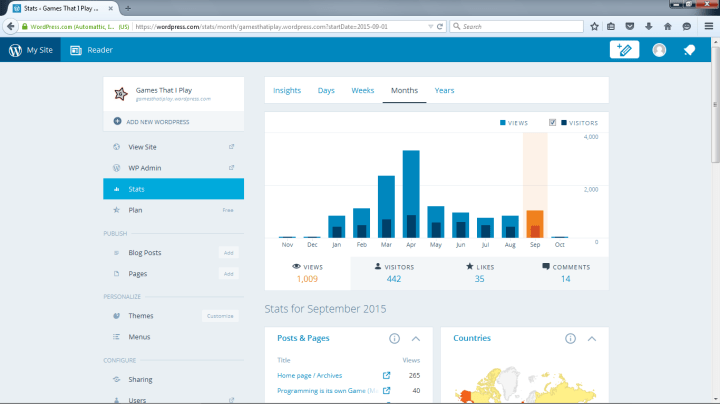Bookmark this page with the star icon
Screen dimensions: 720x404
594,27
